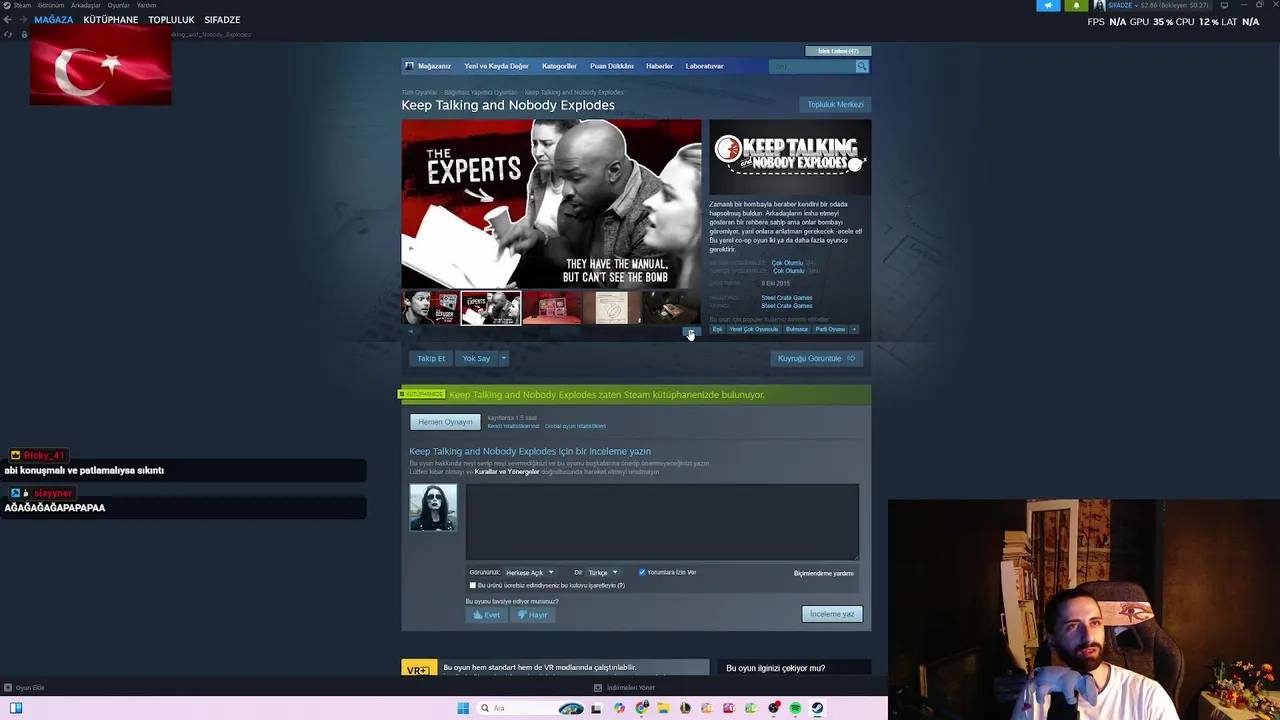Open the Laboratuvar tab
Screen dimensions: 1280x720
click(704, 66)
